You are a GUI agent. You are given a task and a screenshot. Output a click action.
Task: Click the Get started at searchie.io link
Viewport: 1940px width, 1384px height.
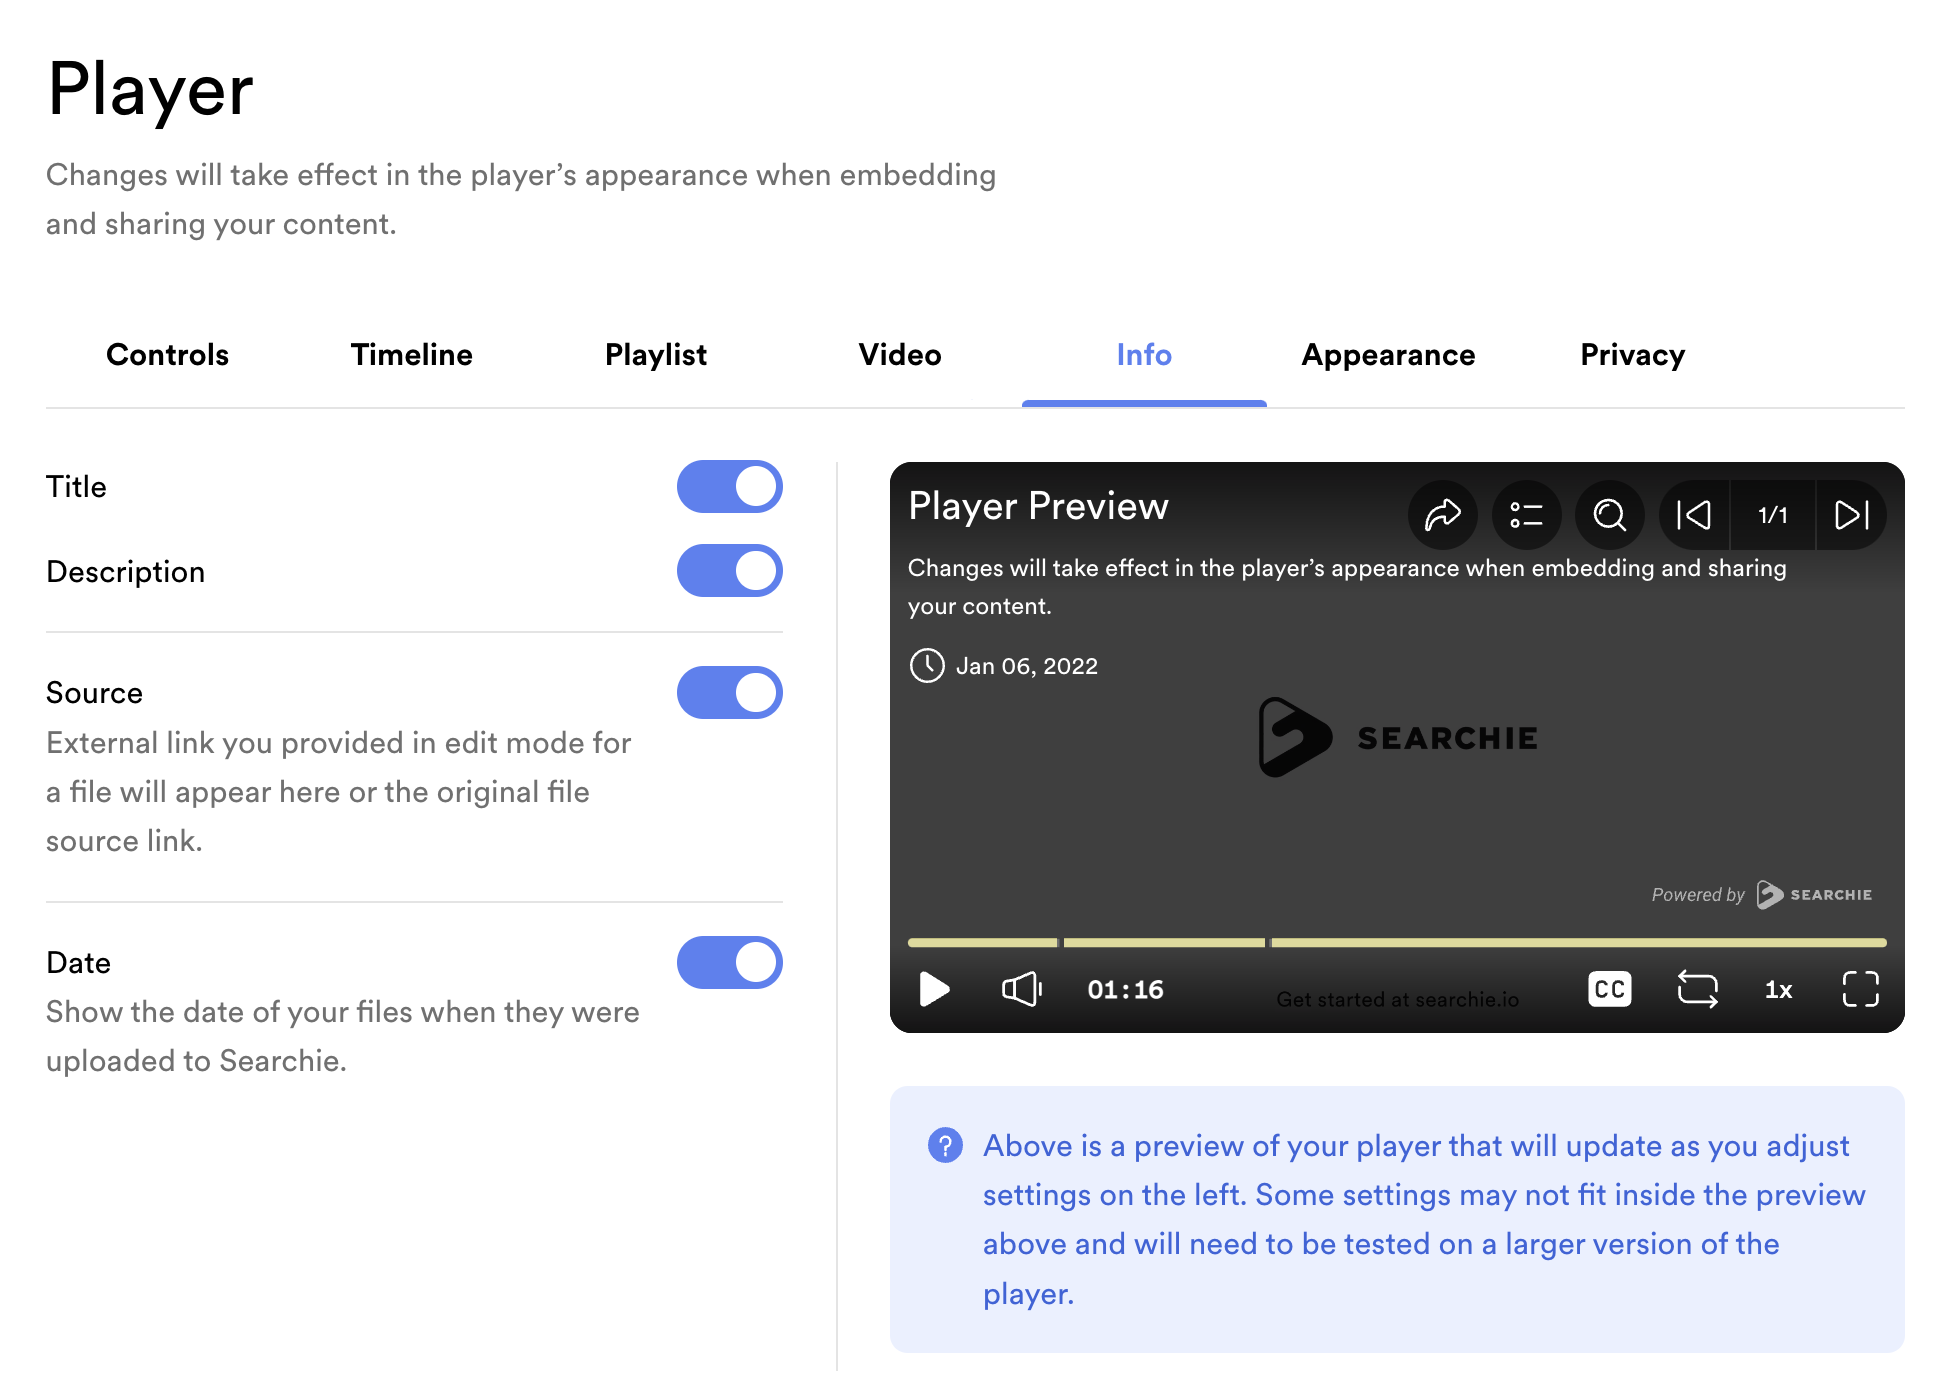tap(1397, 999)
